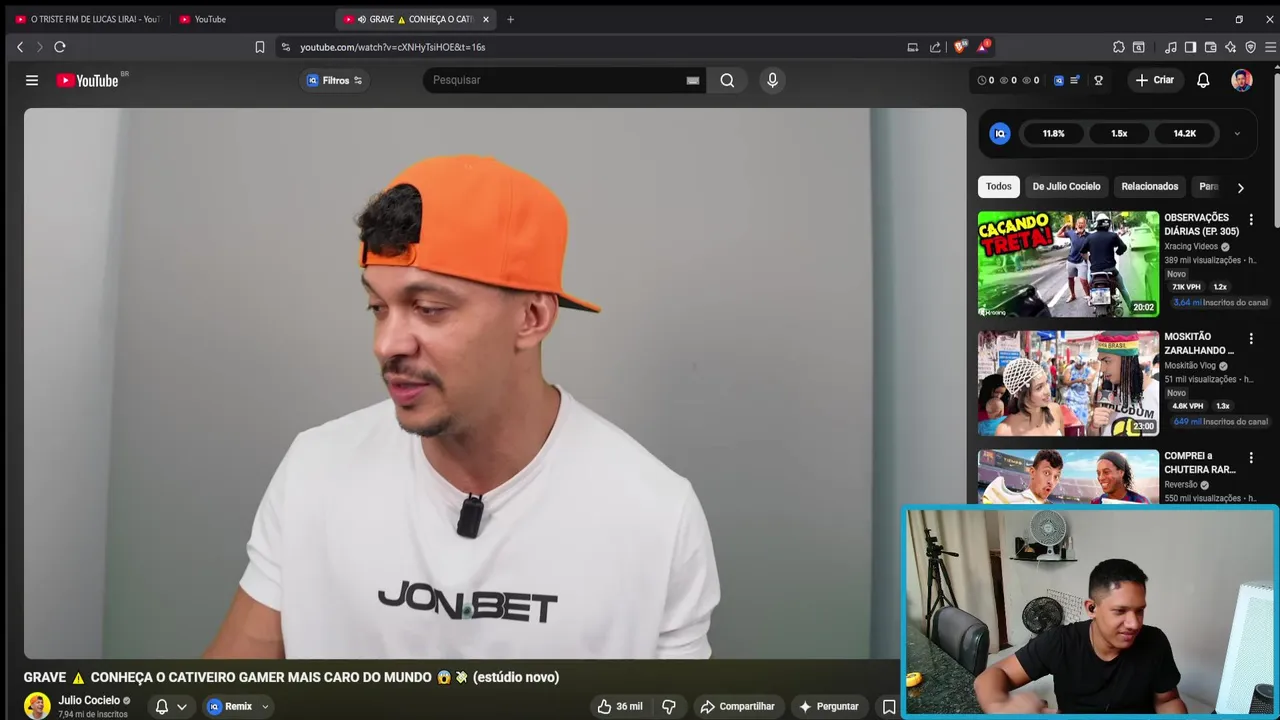Click the 1.5x stat pill
This screenshot has width=1280, height=720.
click(1119, 133)
